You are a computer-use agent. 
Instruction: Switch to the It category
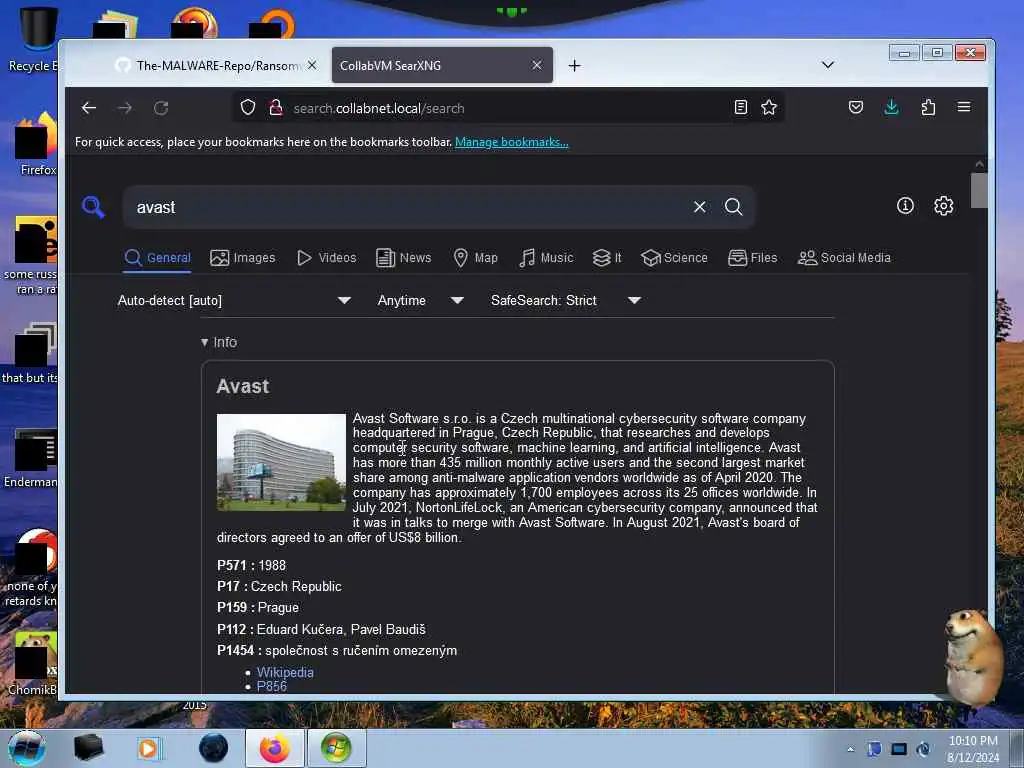point(607,258)
